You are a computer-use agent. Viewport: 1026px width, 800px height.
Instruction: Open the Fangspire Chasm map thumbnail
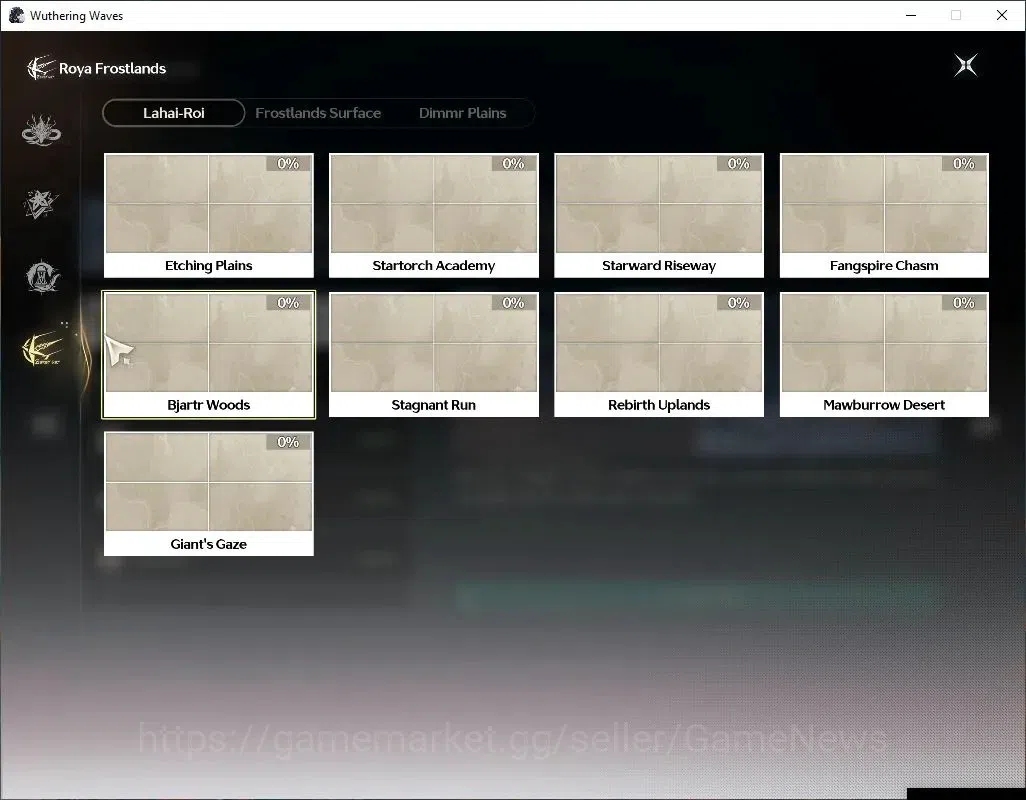coord(884,203)
